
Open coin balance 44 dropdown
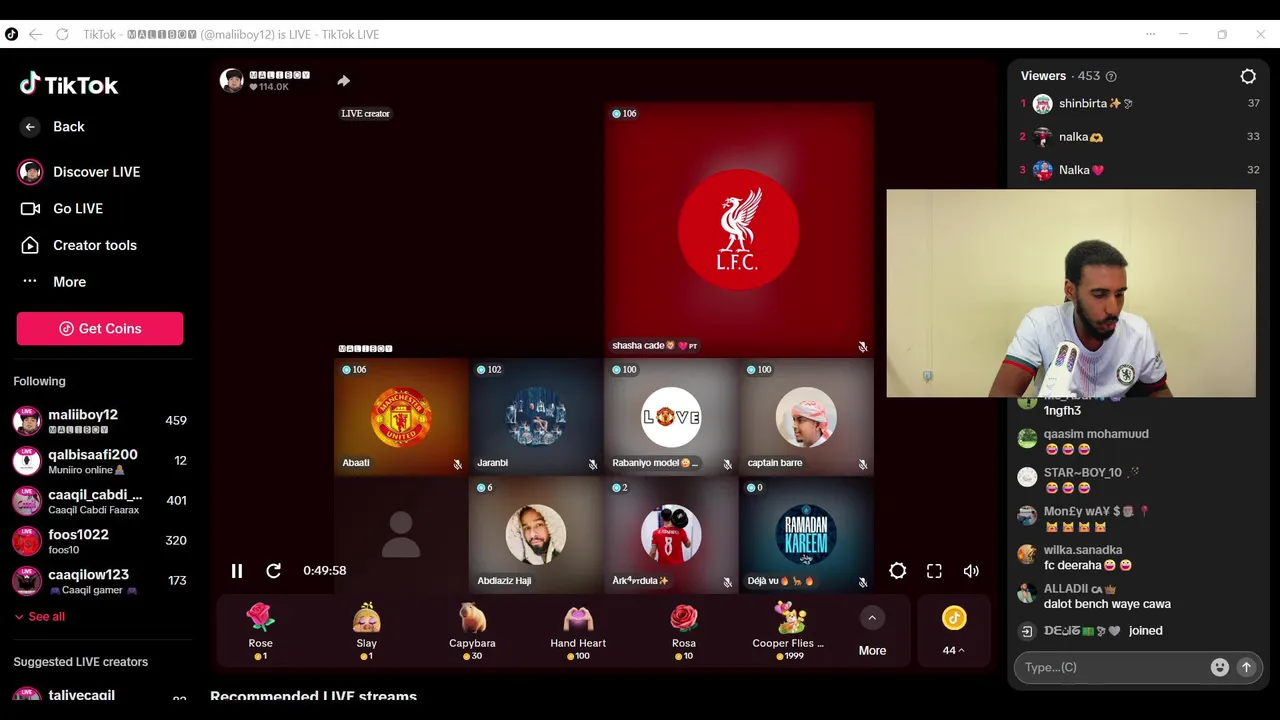coord(954,631)
